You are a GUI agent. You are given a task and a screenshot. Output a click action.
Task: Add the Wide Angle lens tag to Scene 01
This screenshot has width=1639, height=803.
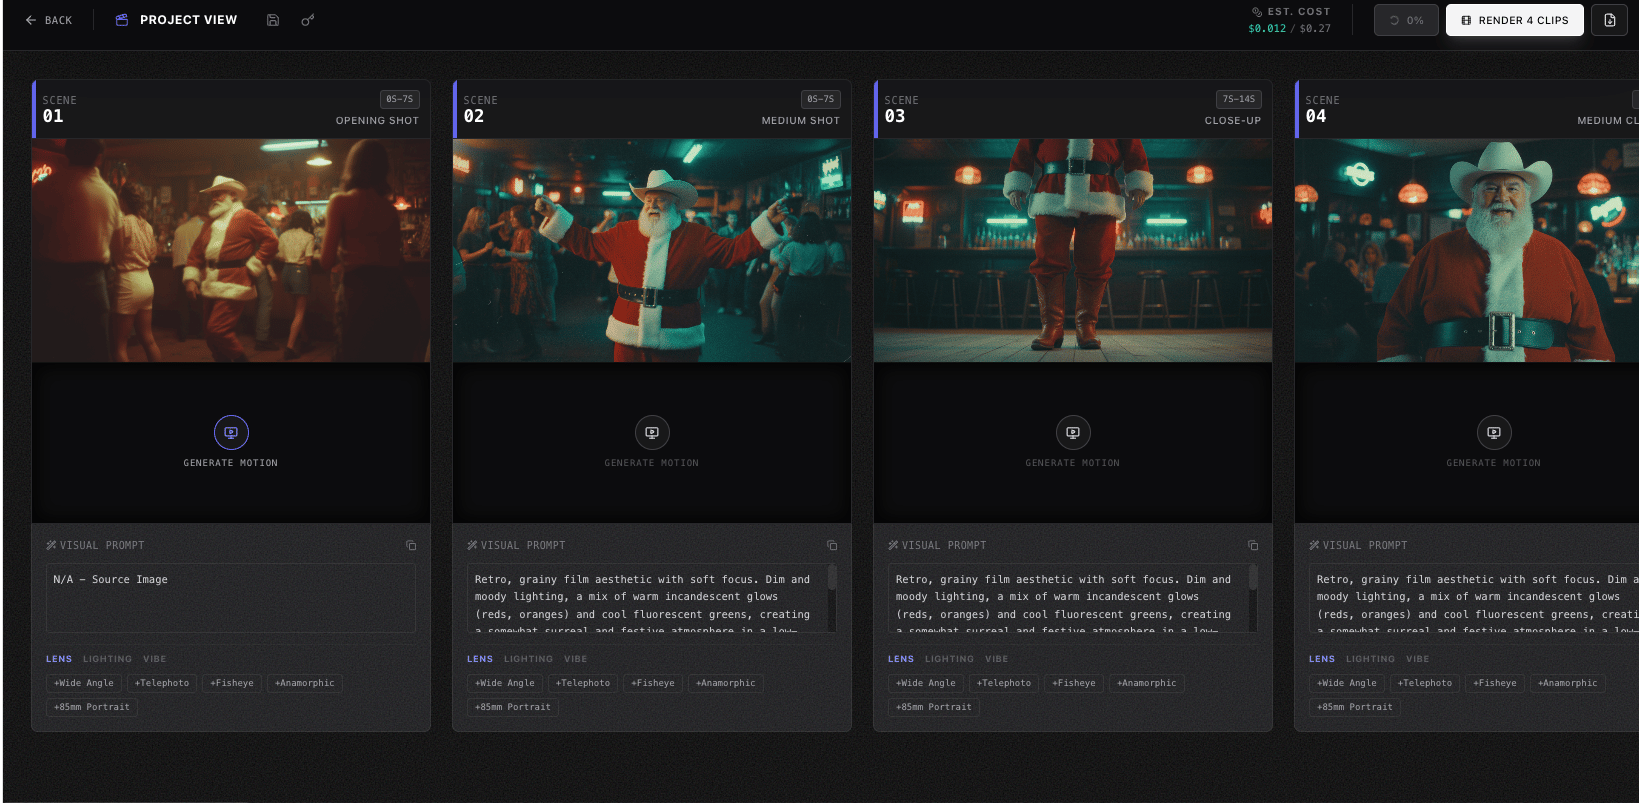(x=84, y=683)
